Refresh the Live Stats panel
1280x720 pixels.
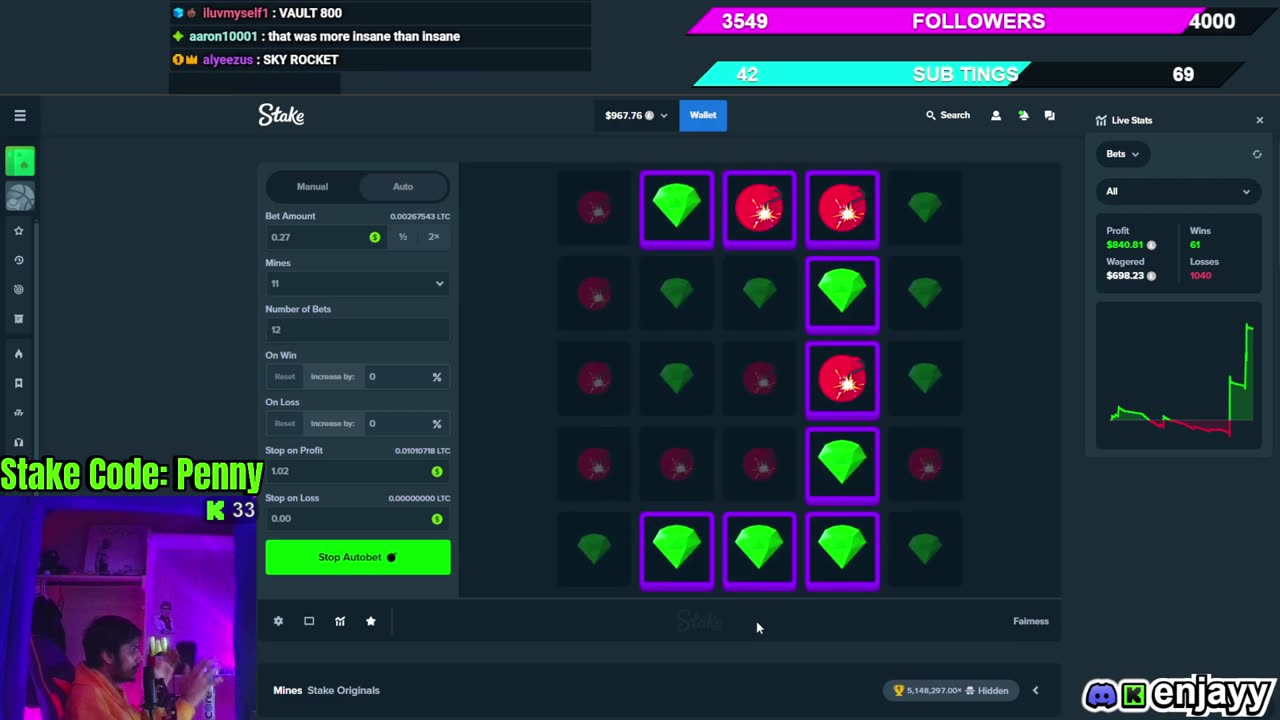click(x=1257, y=154)
